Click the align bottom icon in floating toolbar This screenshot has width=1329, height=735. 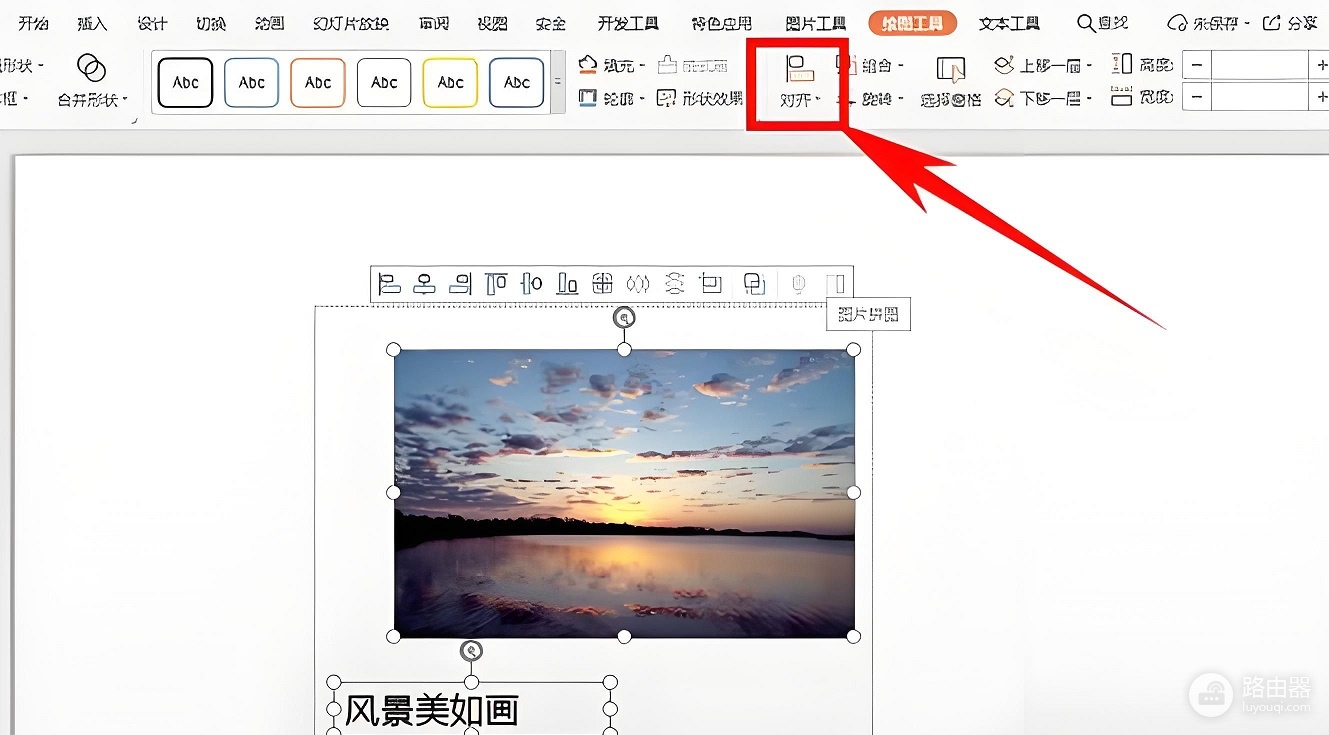[x=567, y=284]
